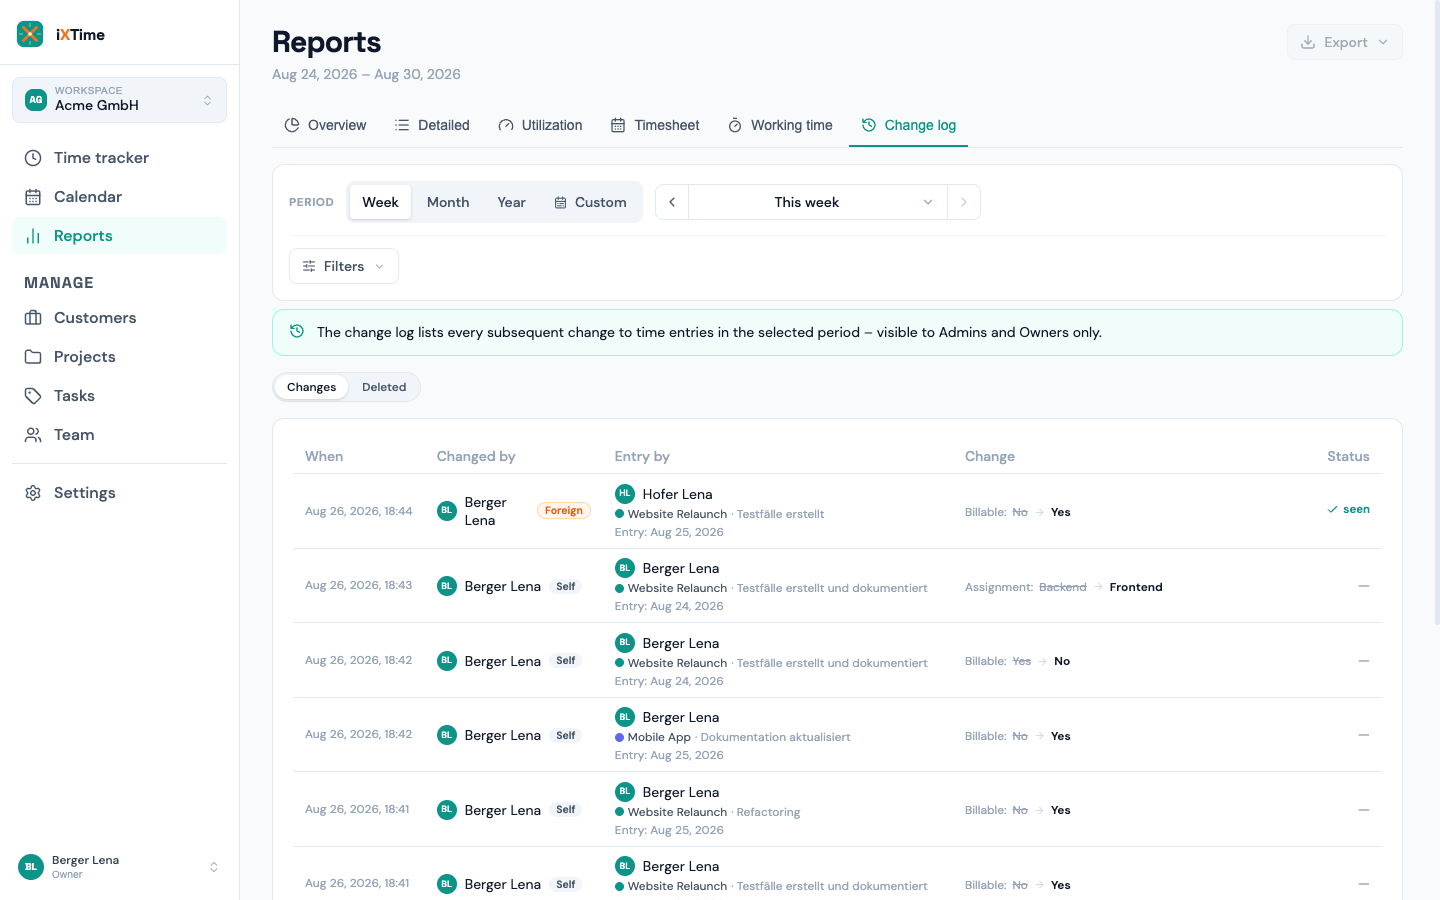Select the Change log tab
Image resolution: width=1440 pixels, height=900 pixels.
(908, 125)
